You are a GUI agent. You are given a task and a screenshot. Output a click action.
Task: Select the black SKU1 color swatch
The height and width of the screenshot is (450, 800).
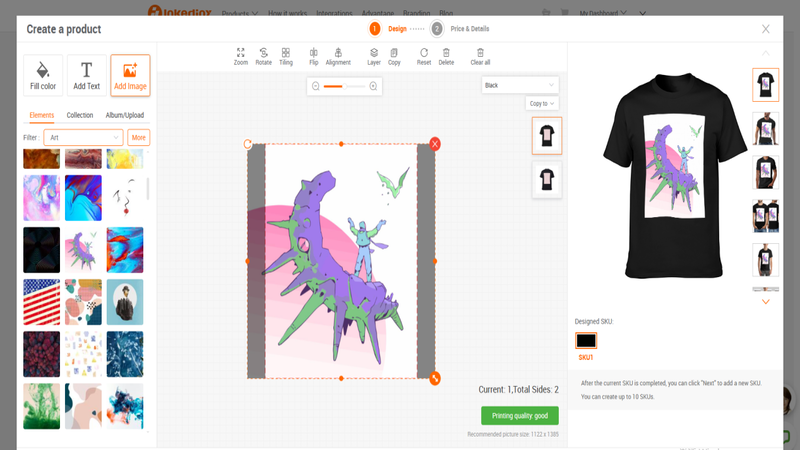(586, 340)
